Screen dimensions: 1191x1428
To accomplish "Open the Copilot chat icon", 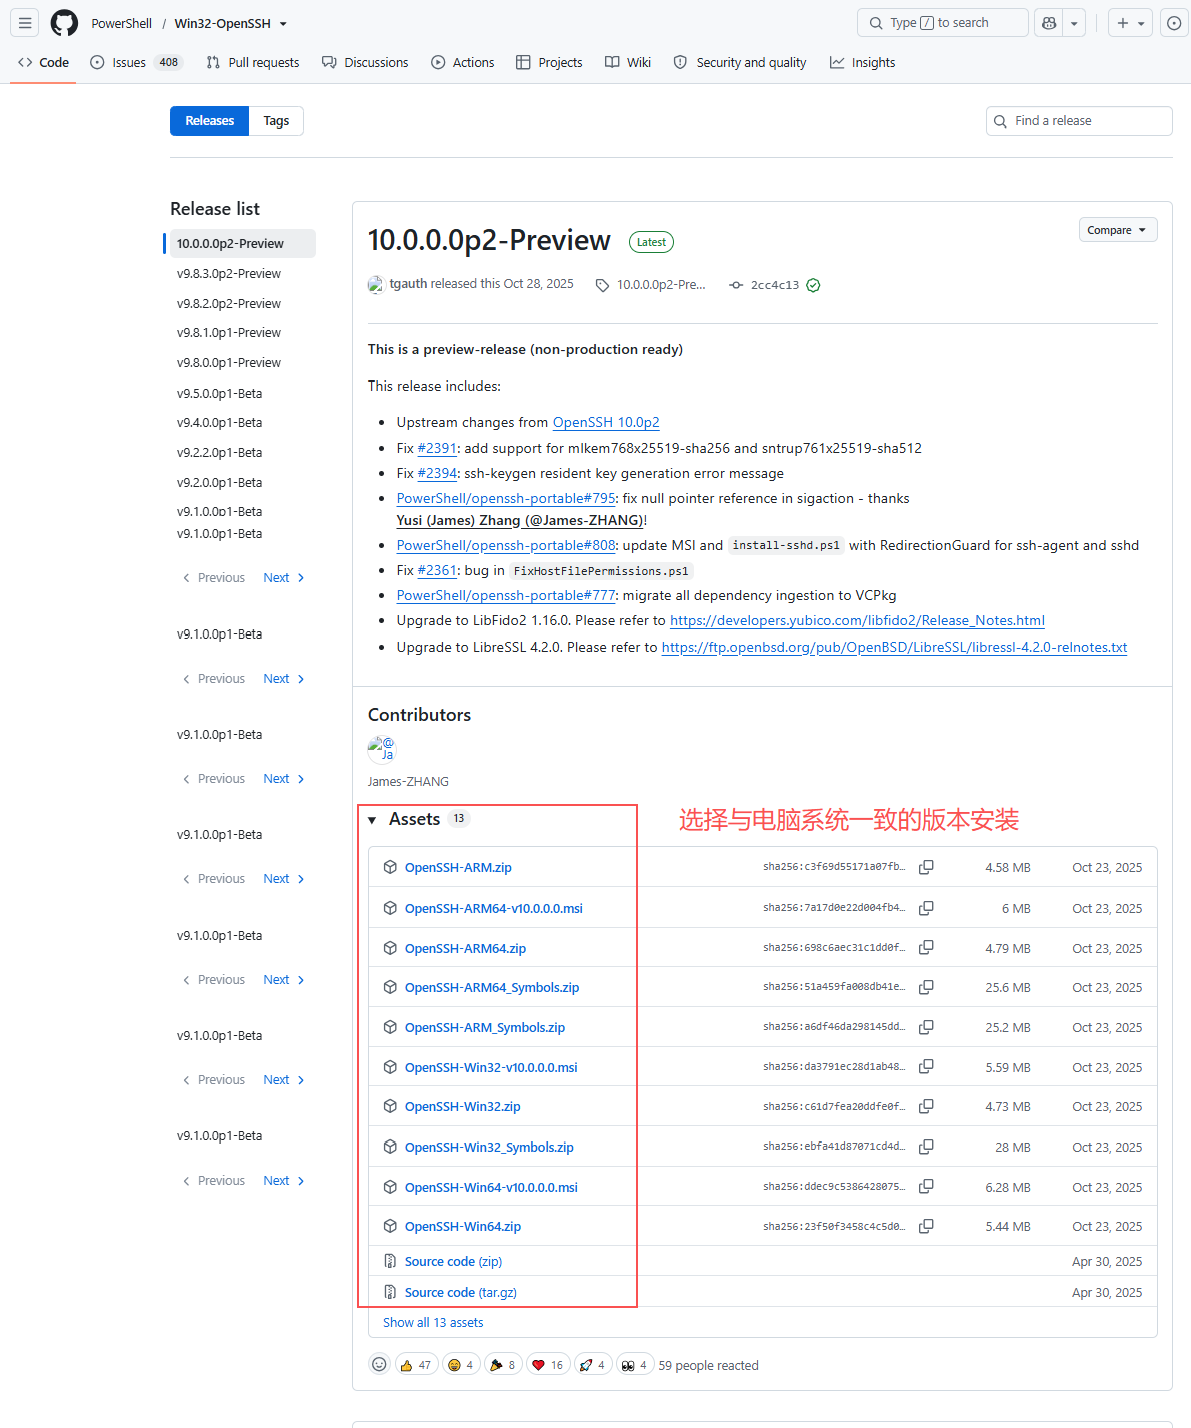I will tap(1049, 23).
